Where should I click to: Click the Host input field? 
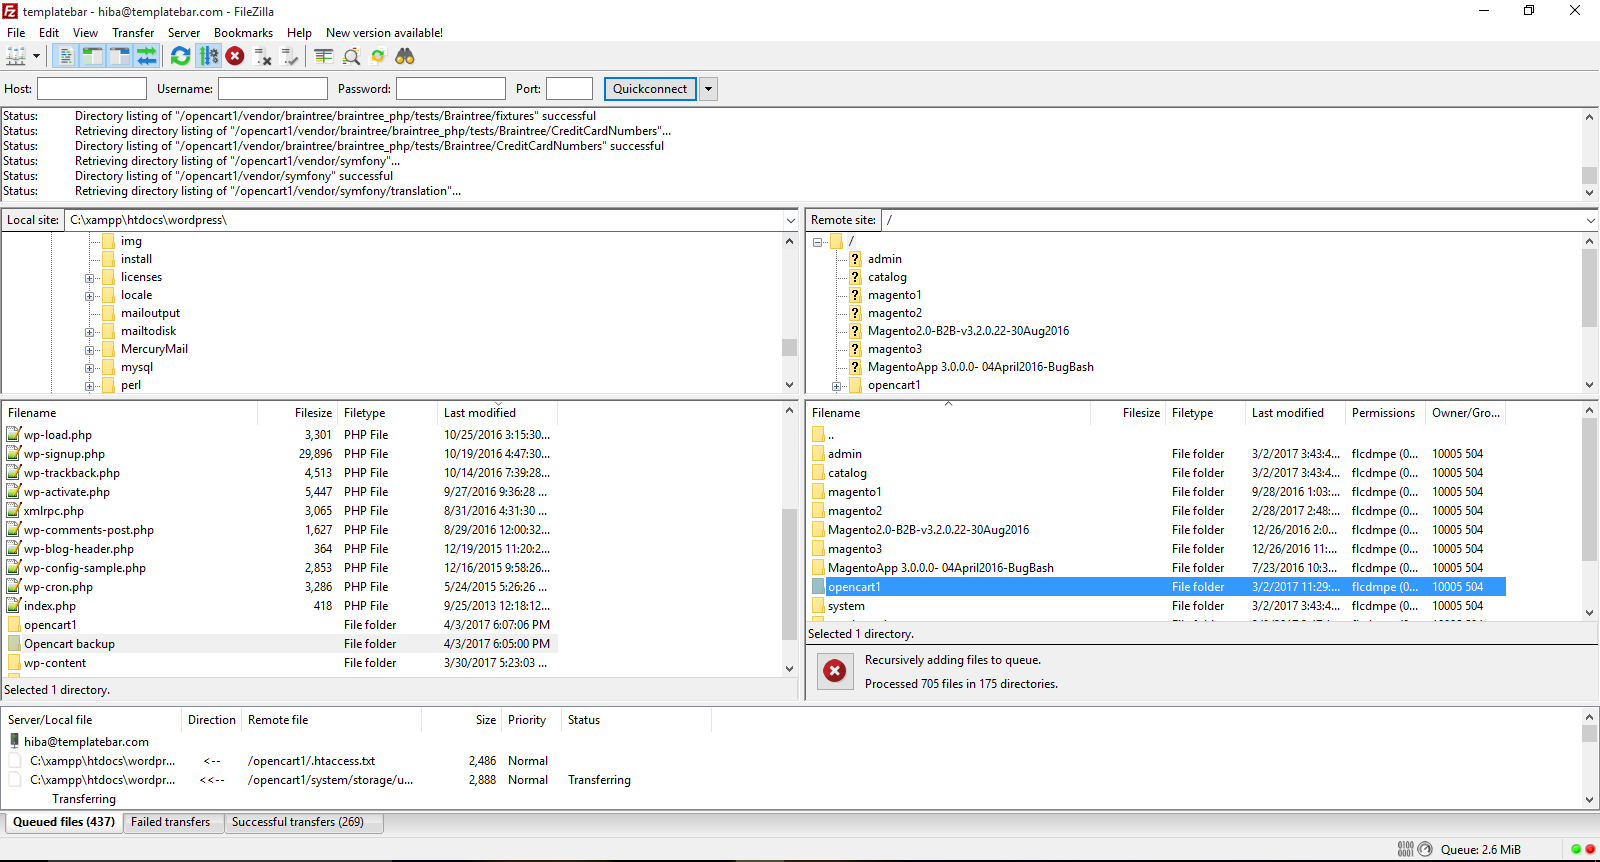pyautogui.click(x=92, y=89)
